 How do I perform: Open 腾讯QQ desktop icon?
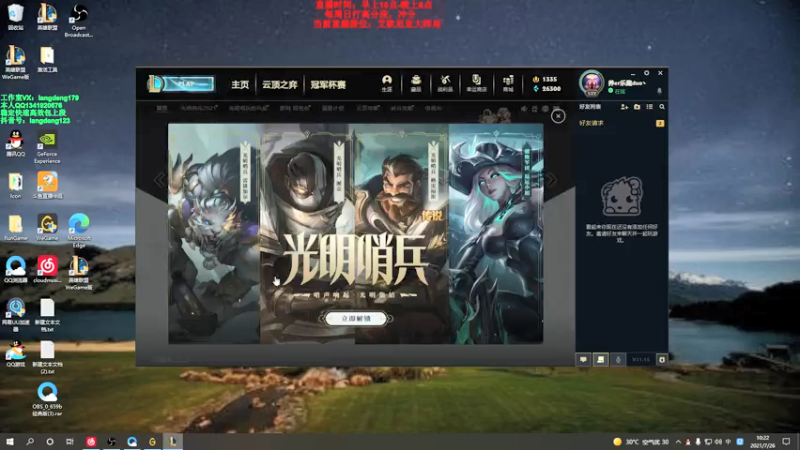(16, 143)
